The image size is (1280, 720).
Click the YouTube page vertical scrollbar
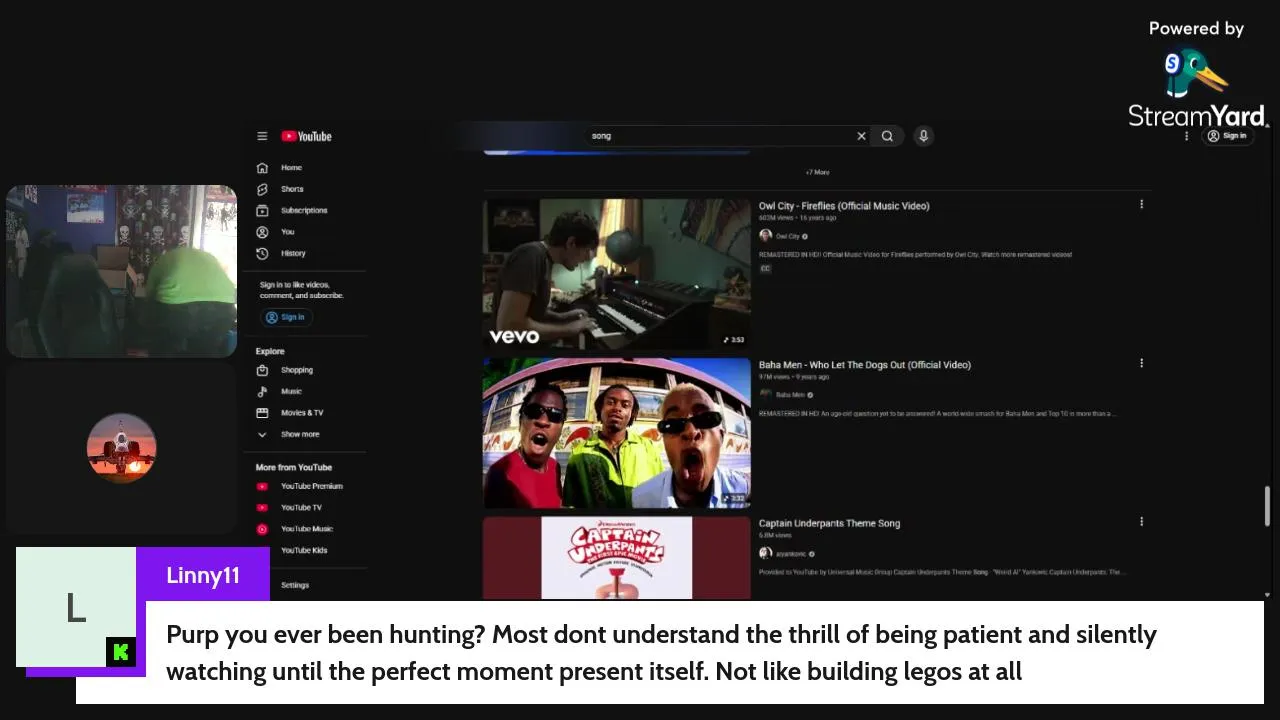pyautogui.click(x=1268, y=506)
